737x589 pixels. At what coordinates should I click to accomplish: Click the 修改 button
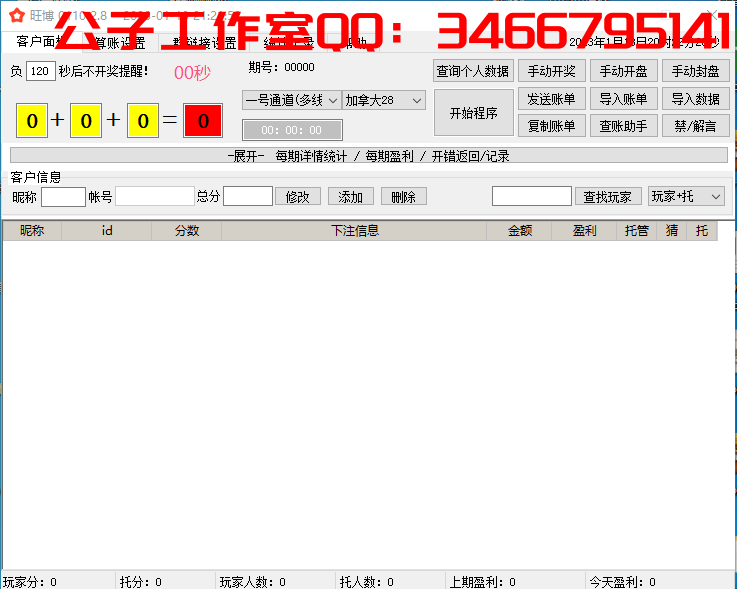coord(298,196)
